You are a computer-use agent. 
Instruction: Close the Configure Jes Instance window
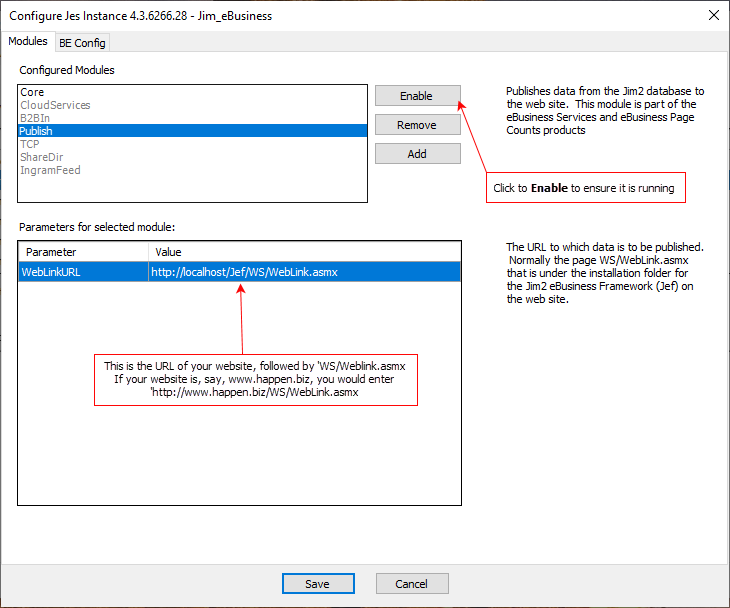click(714, 15)
